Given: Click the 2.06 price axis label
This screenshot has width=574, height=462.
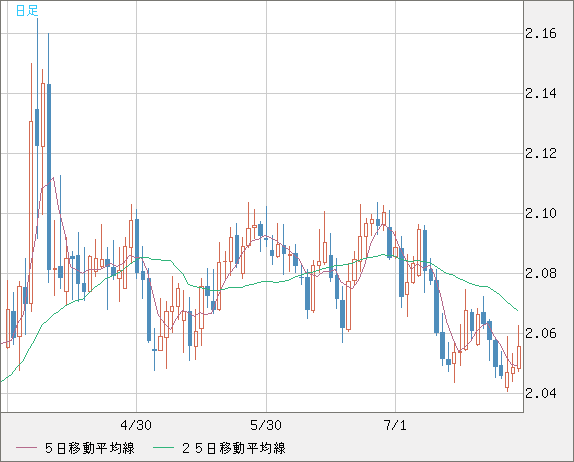Looking at the screenshot, I should click(541, 334).
